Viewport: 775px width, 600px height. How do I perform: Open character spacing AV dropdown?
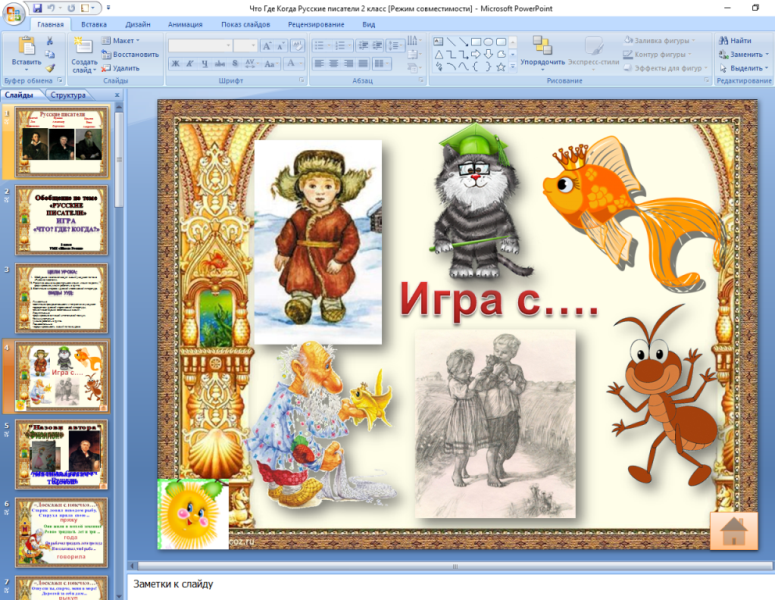tap(251, 63)
